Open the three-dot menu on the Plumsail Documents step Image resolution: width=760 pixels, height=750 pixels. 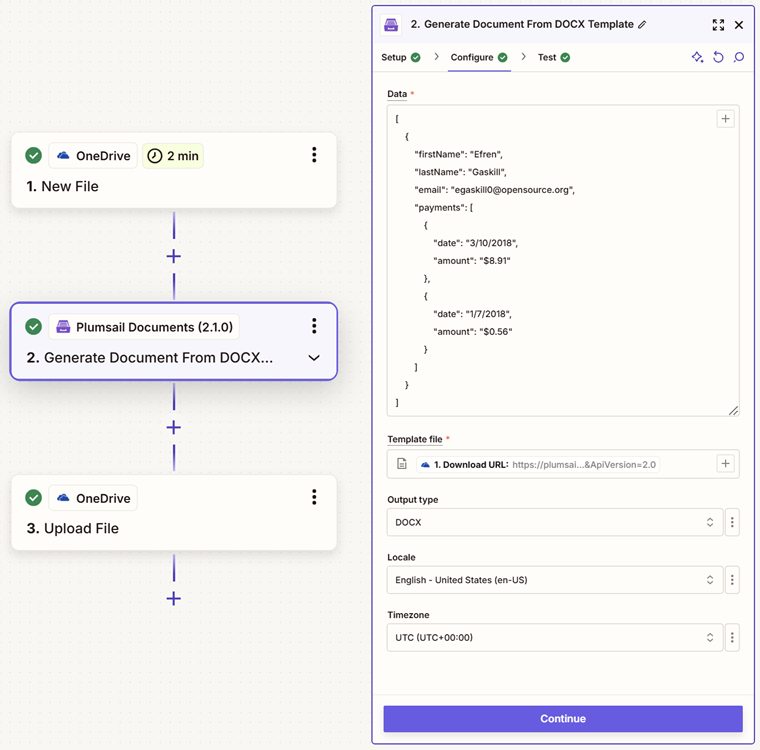click(314, 326)
